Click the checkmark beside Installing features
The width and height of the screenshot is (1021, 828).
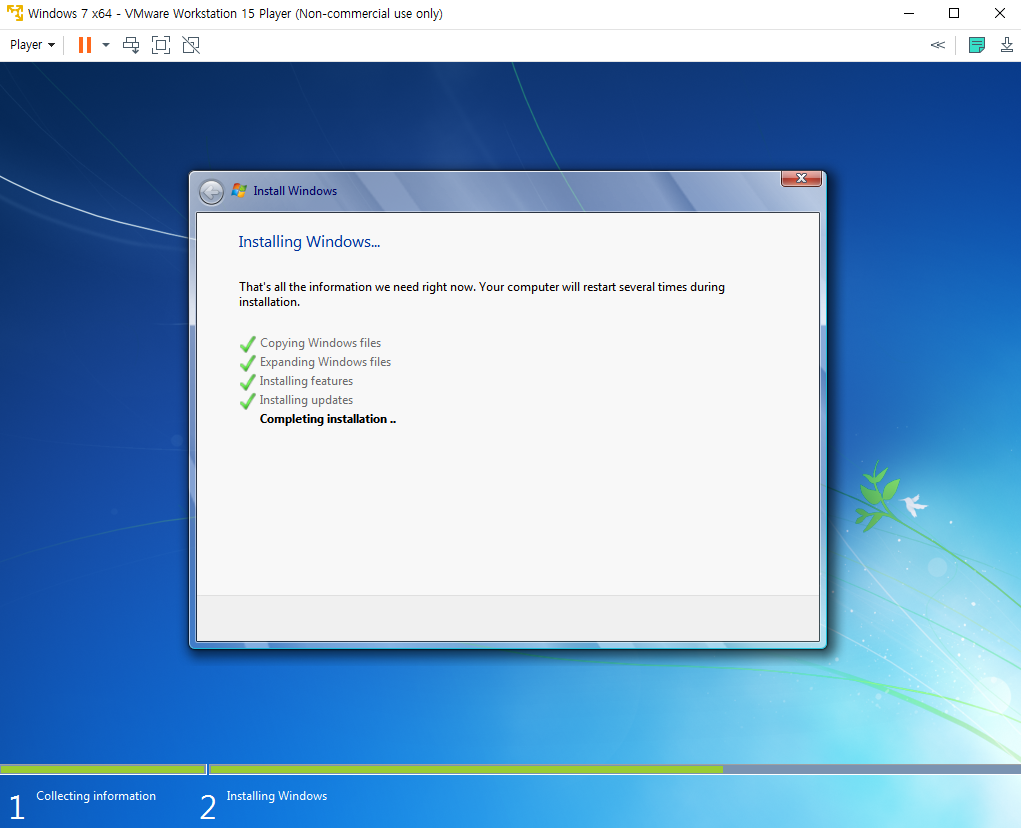[247, 381]
